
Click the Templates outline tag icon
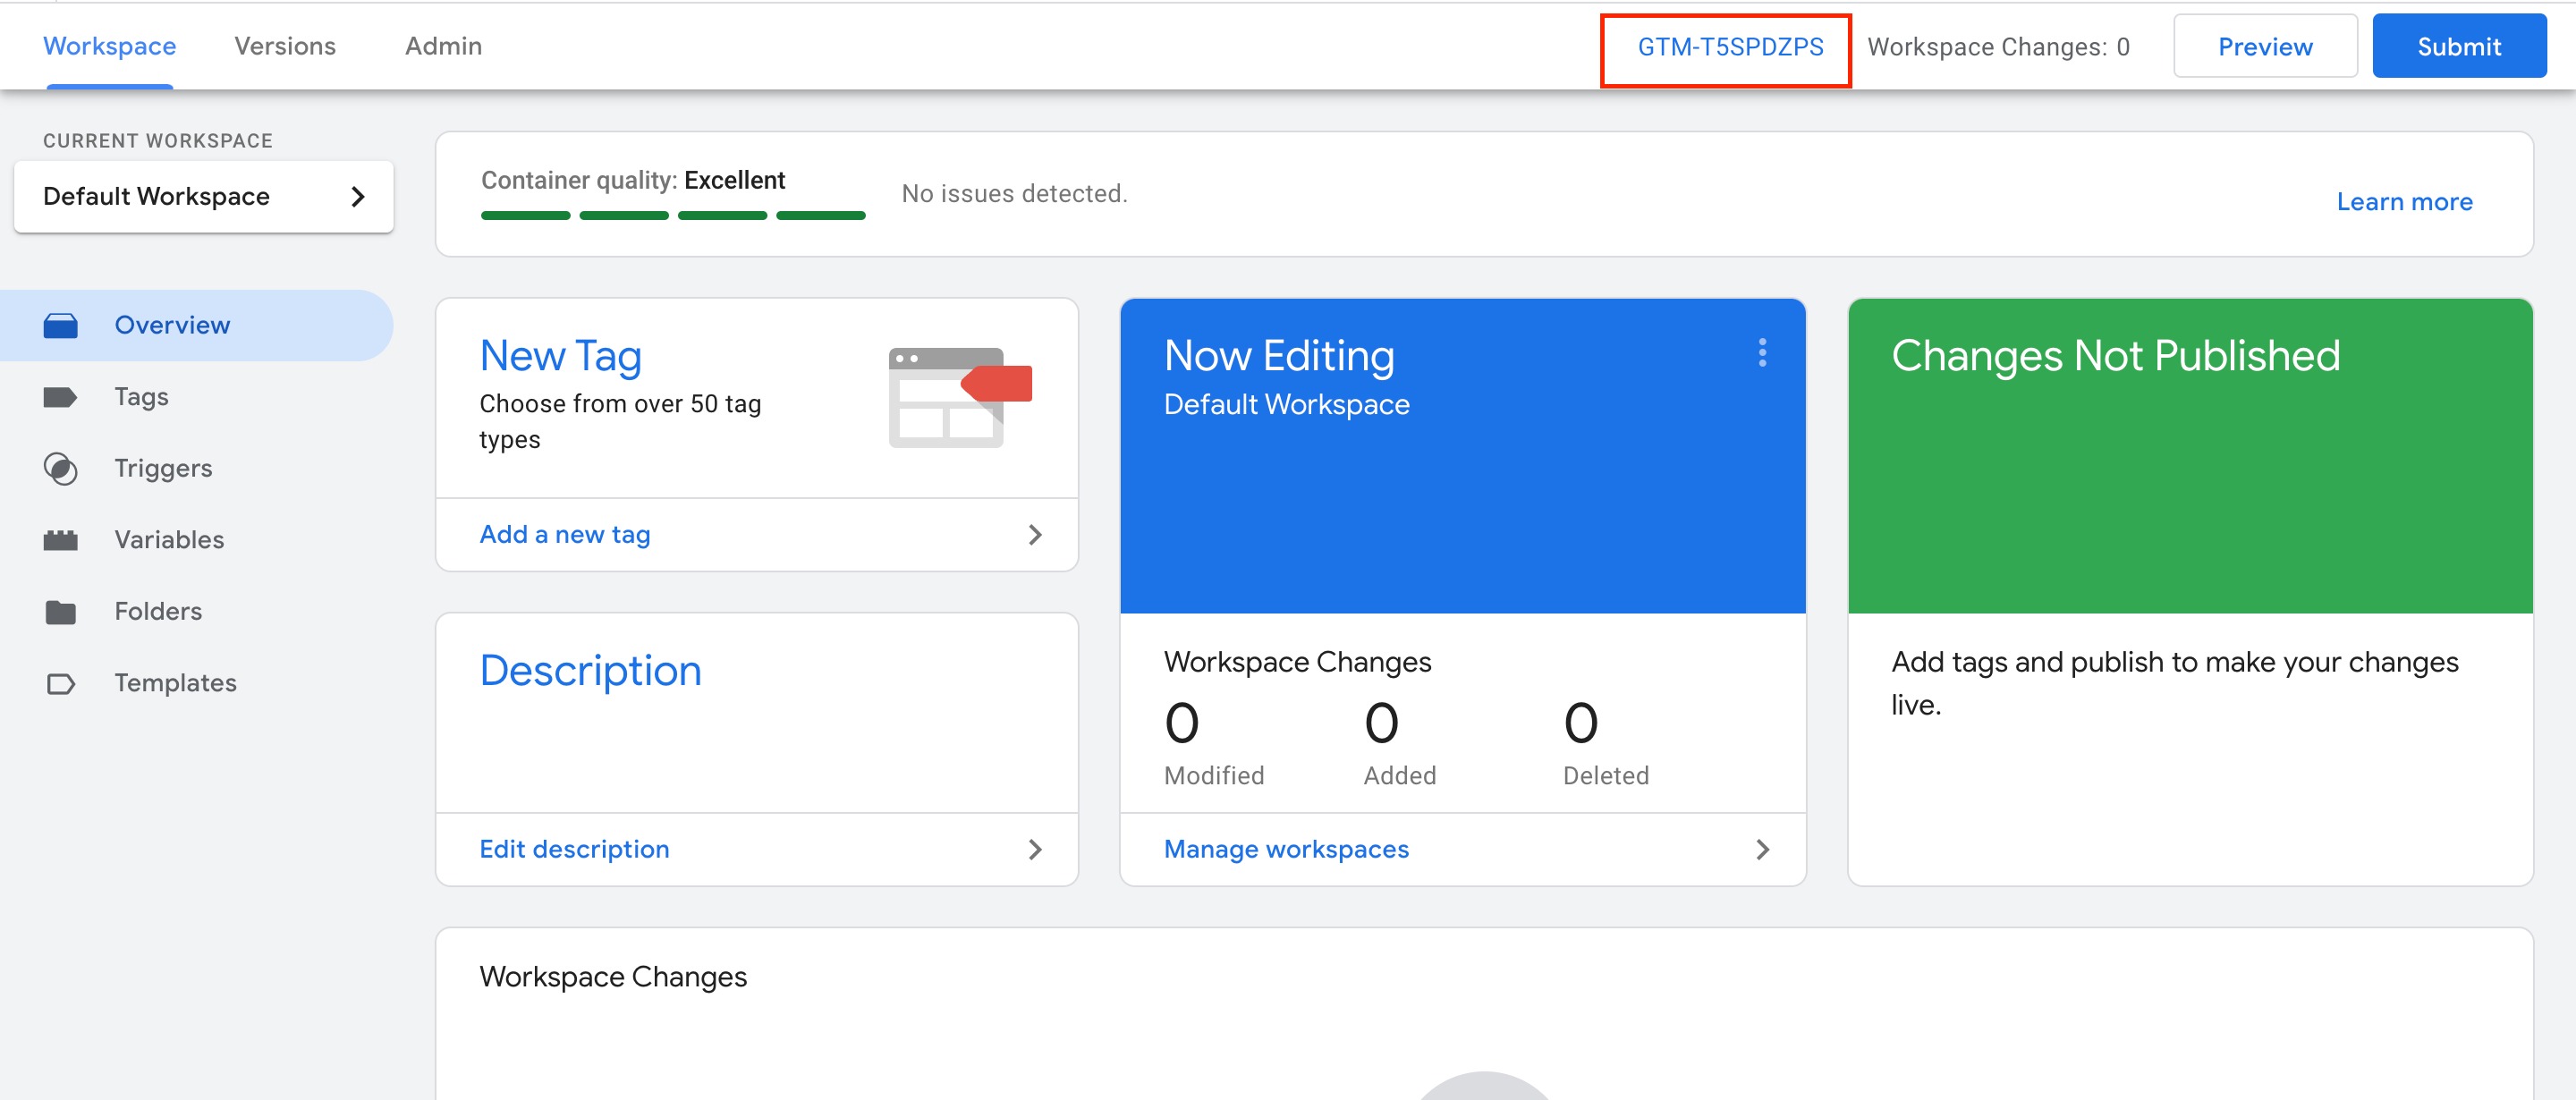point(60,684)
